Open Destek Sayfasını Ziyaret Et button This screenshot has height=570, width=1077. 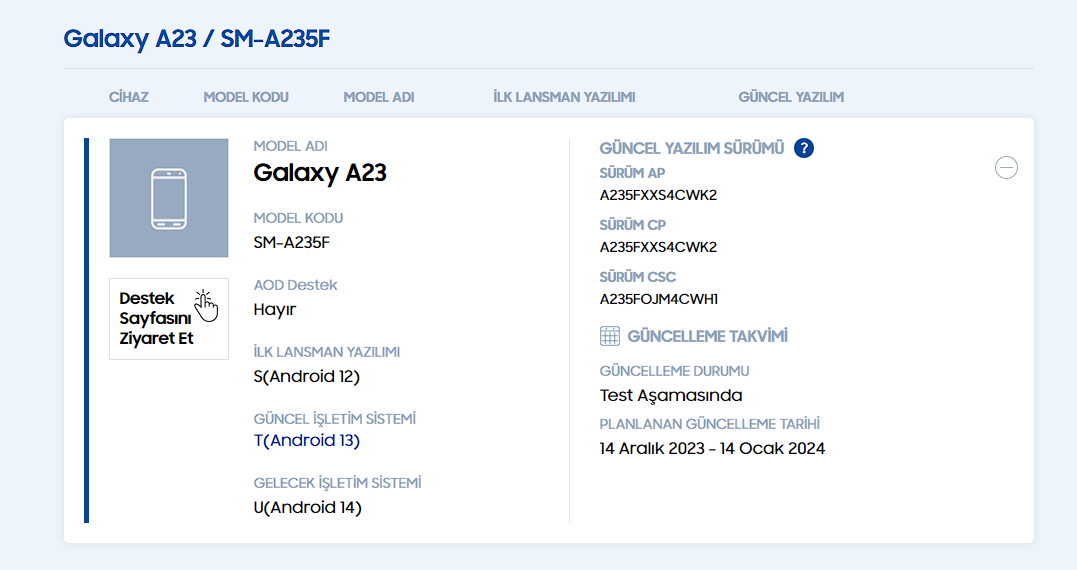169,319
